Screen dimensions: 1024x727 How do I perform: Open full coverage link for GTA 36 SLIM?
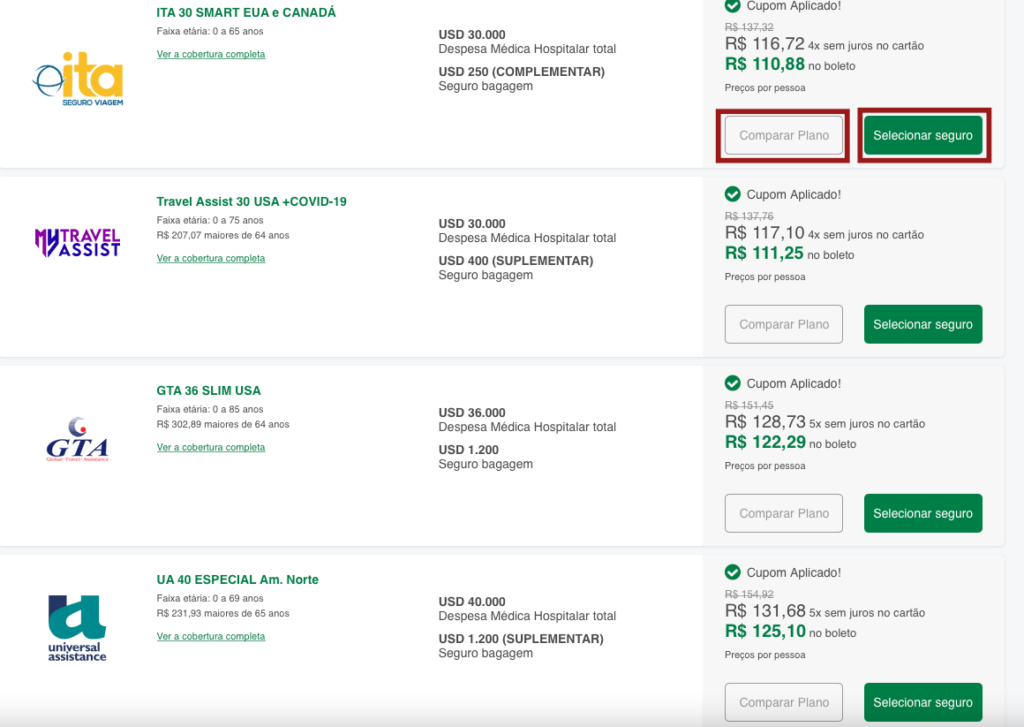click(x=211, y=447)
